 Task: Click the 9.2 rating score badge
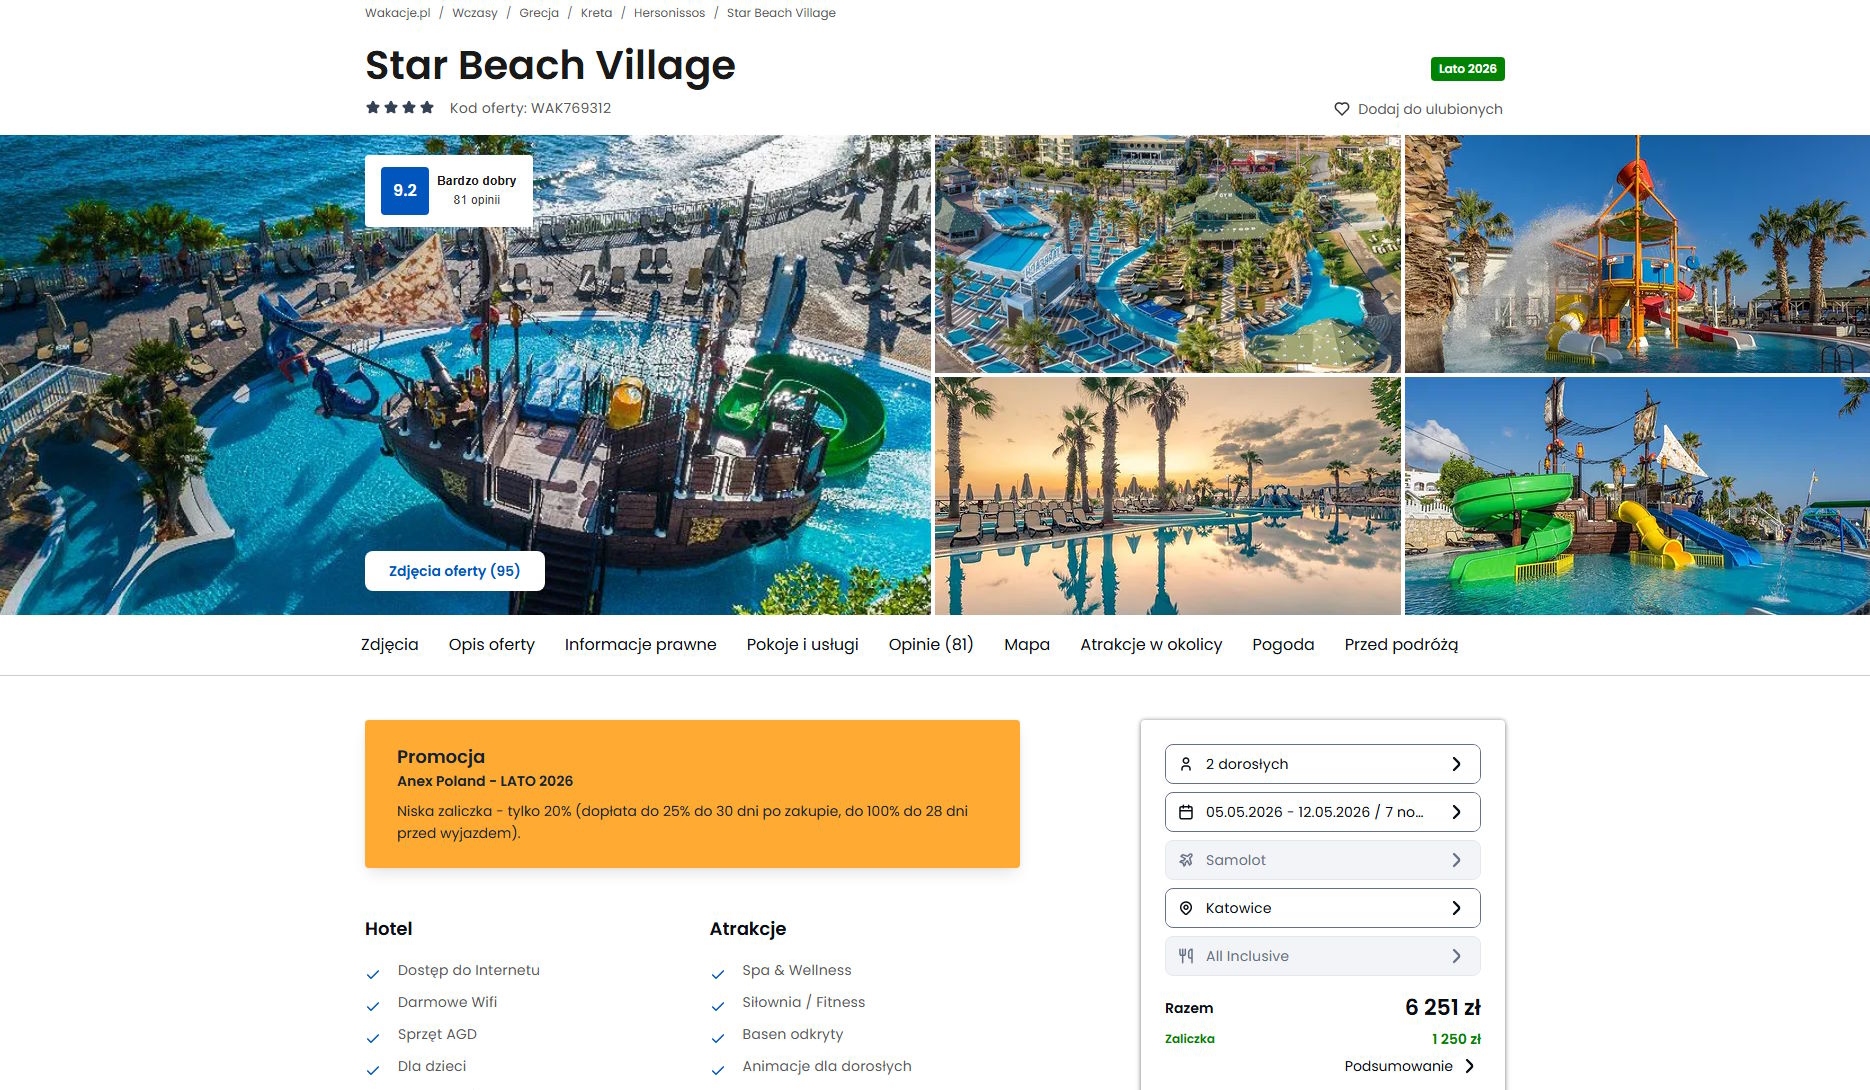click(405, 191)
